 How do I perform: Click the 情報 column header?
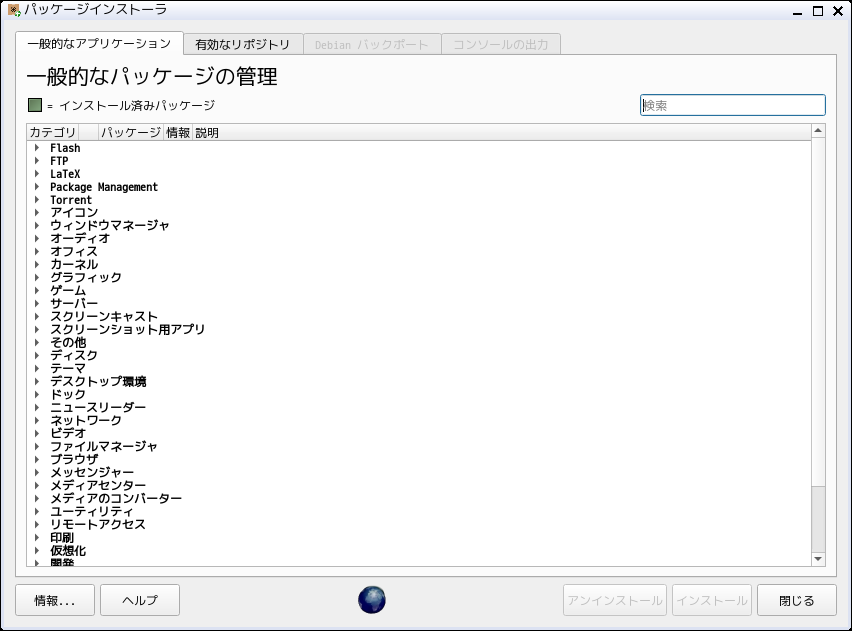tap(178, 133)
